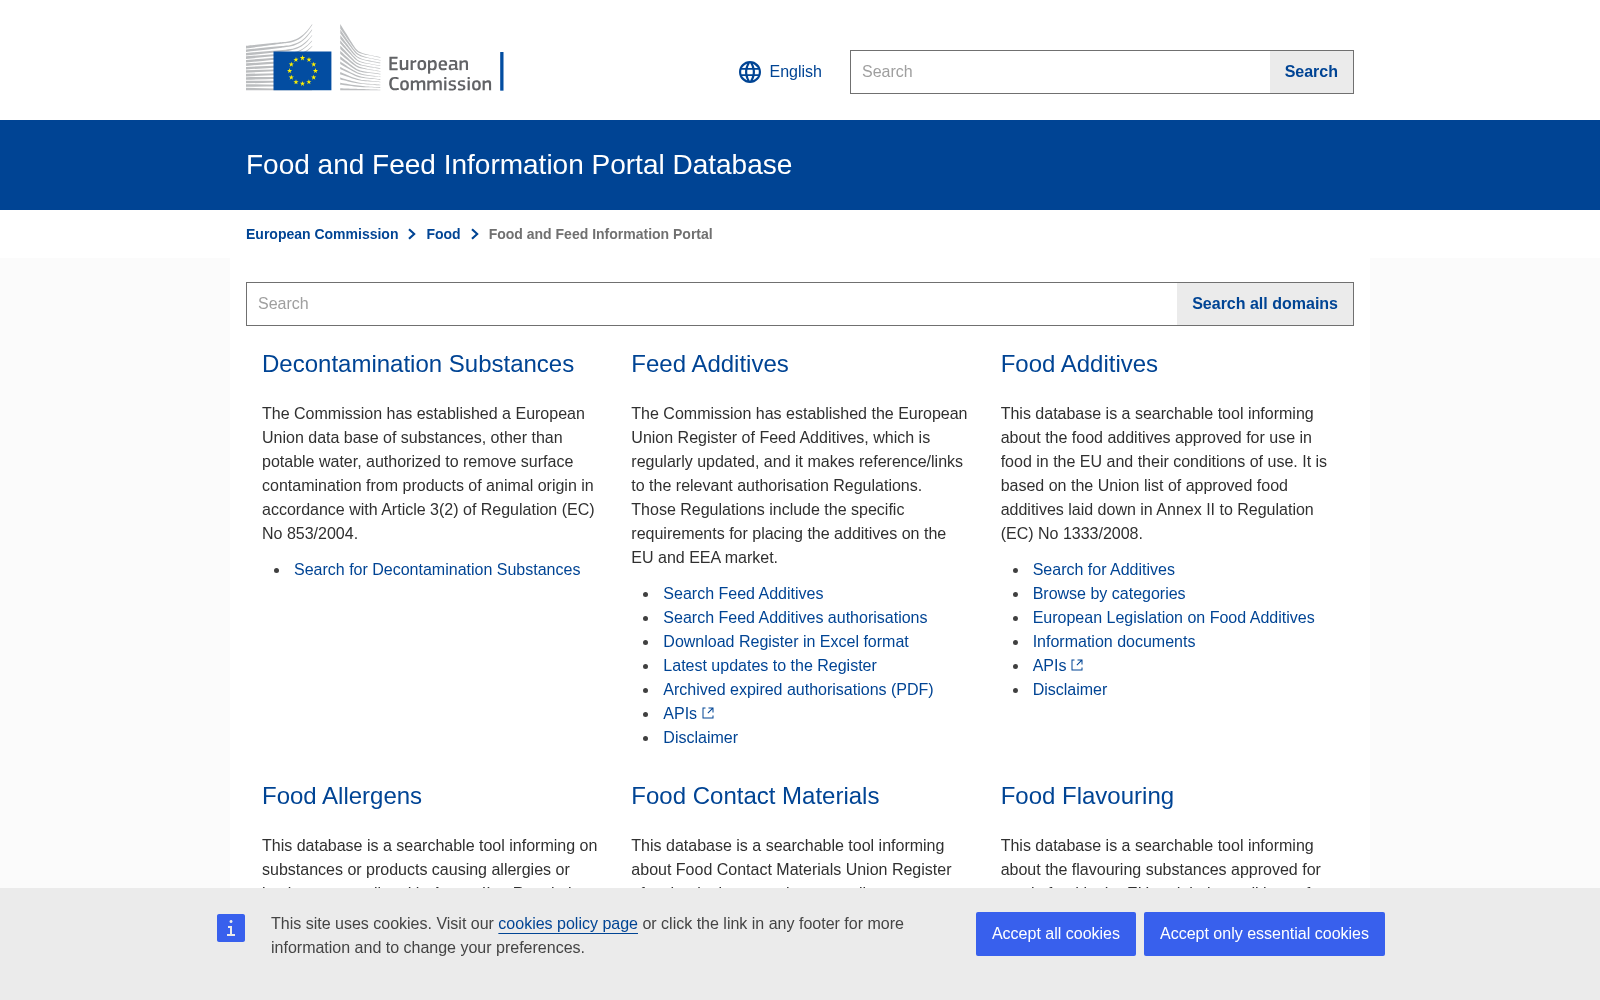Viewport: 1600px width, 1000px height.
Task: Open the Browse by categories link
Action: click(1109, 594)
